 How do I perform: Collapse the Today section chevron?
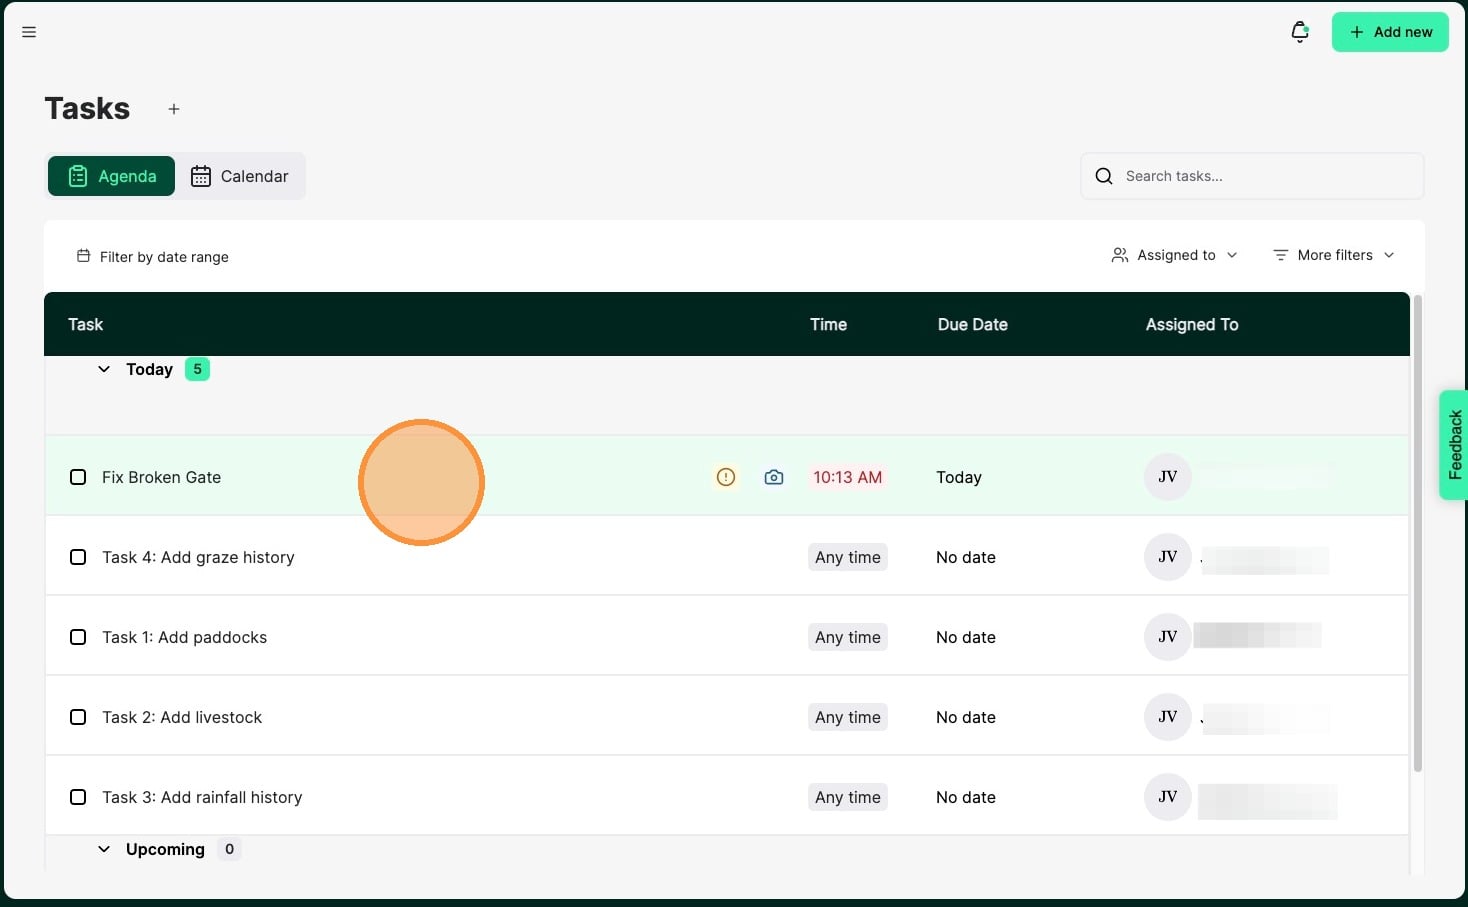click(x=104, y=369)
